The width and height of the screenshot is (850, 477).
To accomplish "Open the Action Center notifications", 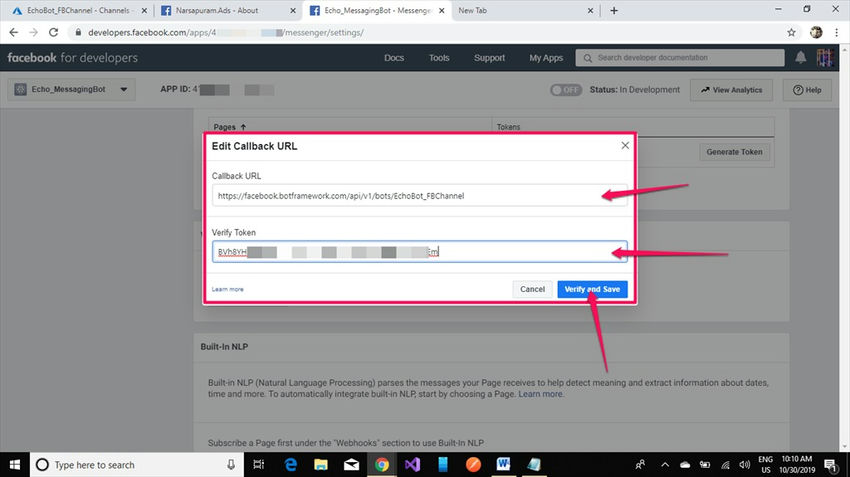I will click(830, 465).
